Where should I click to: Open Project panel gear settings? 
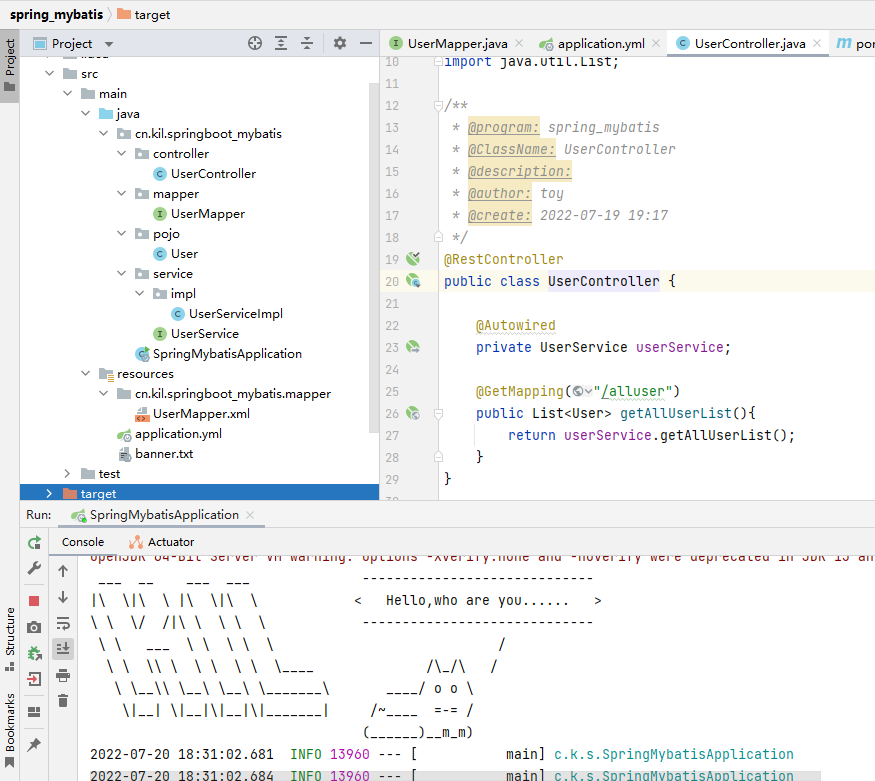340,43
